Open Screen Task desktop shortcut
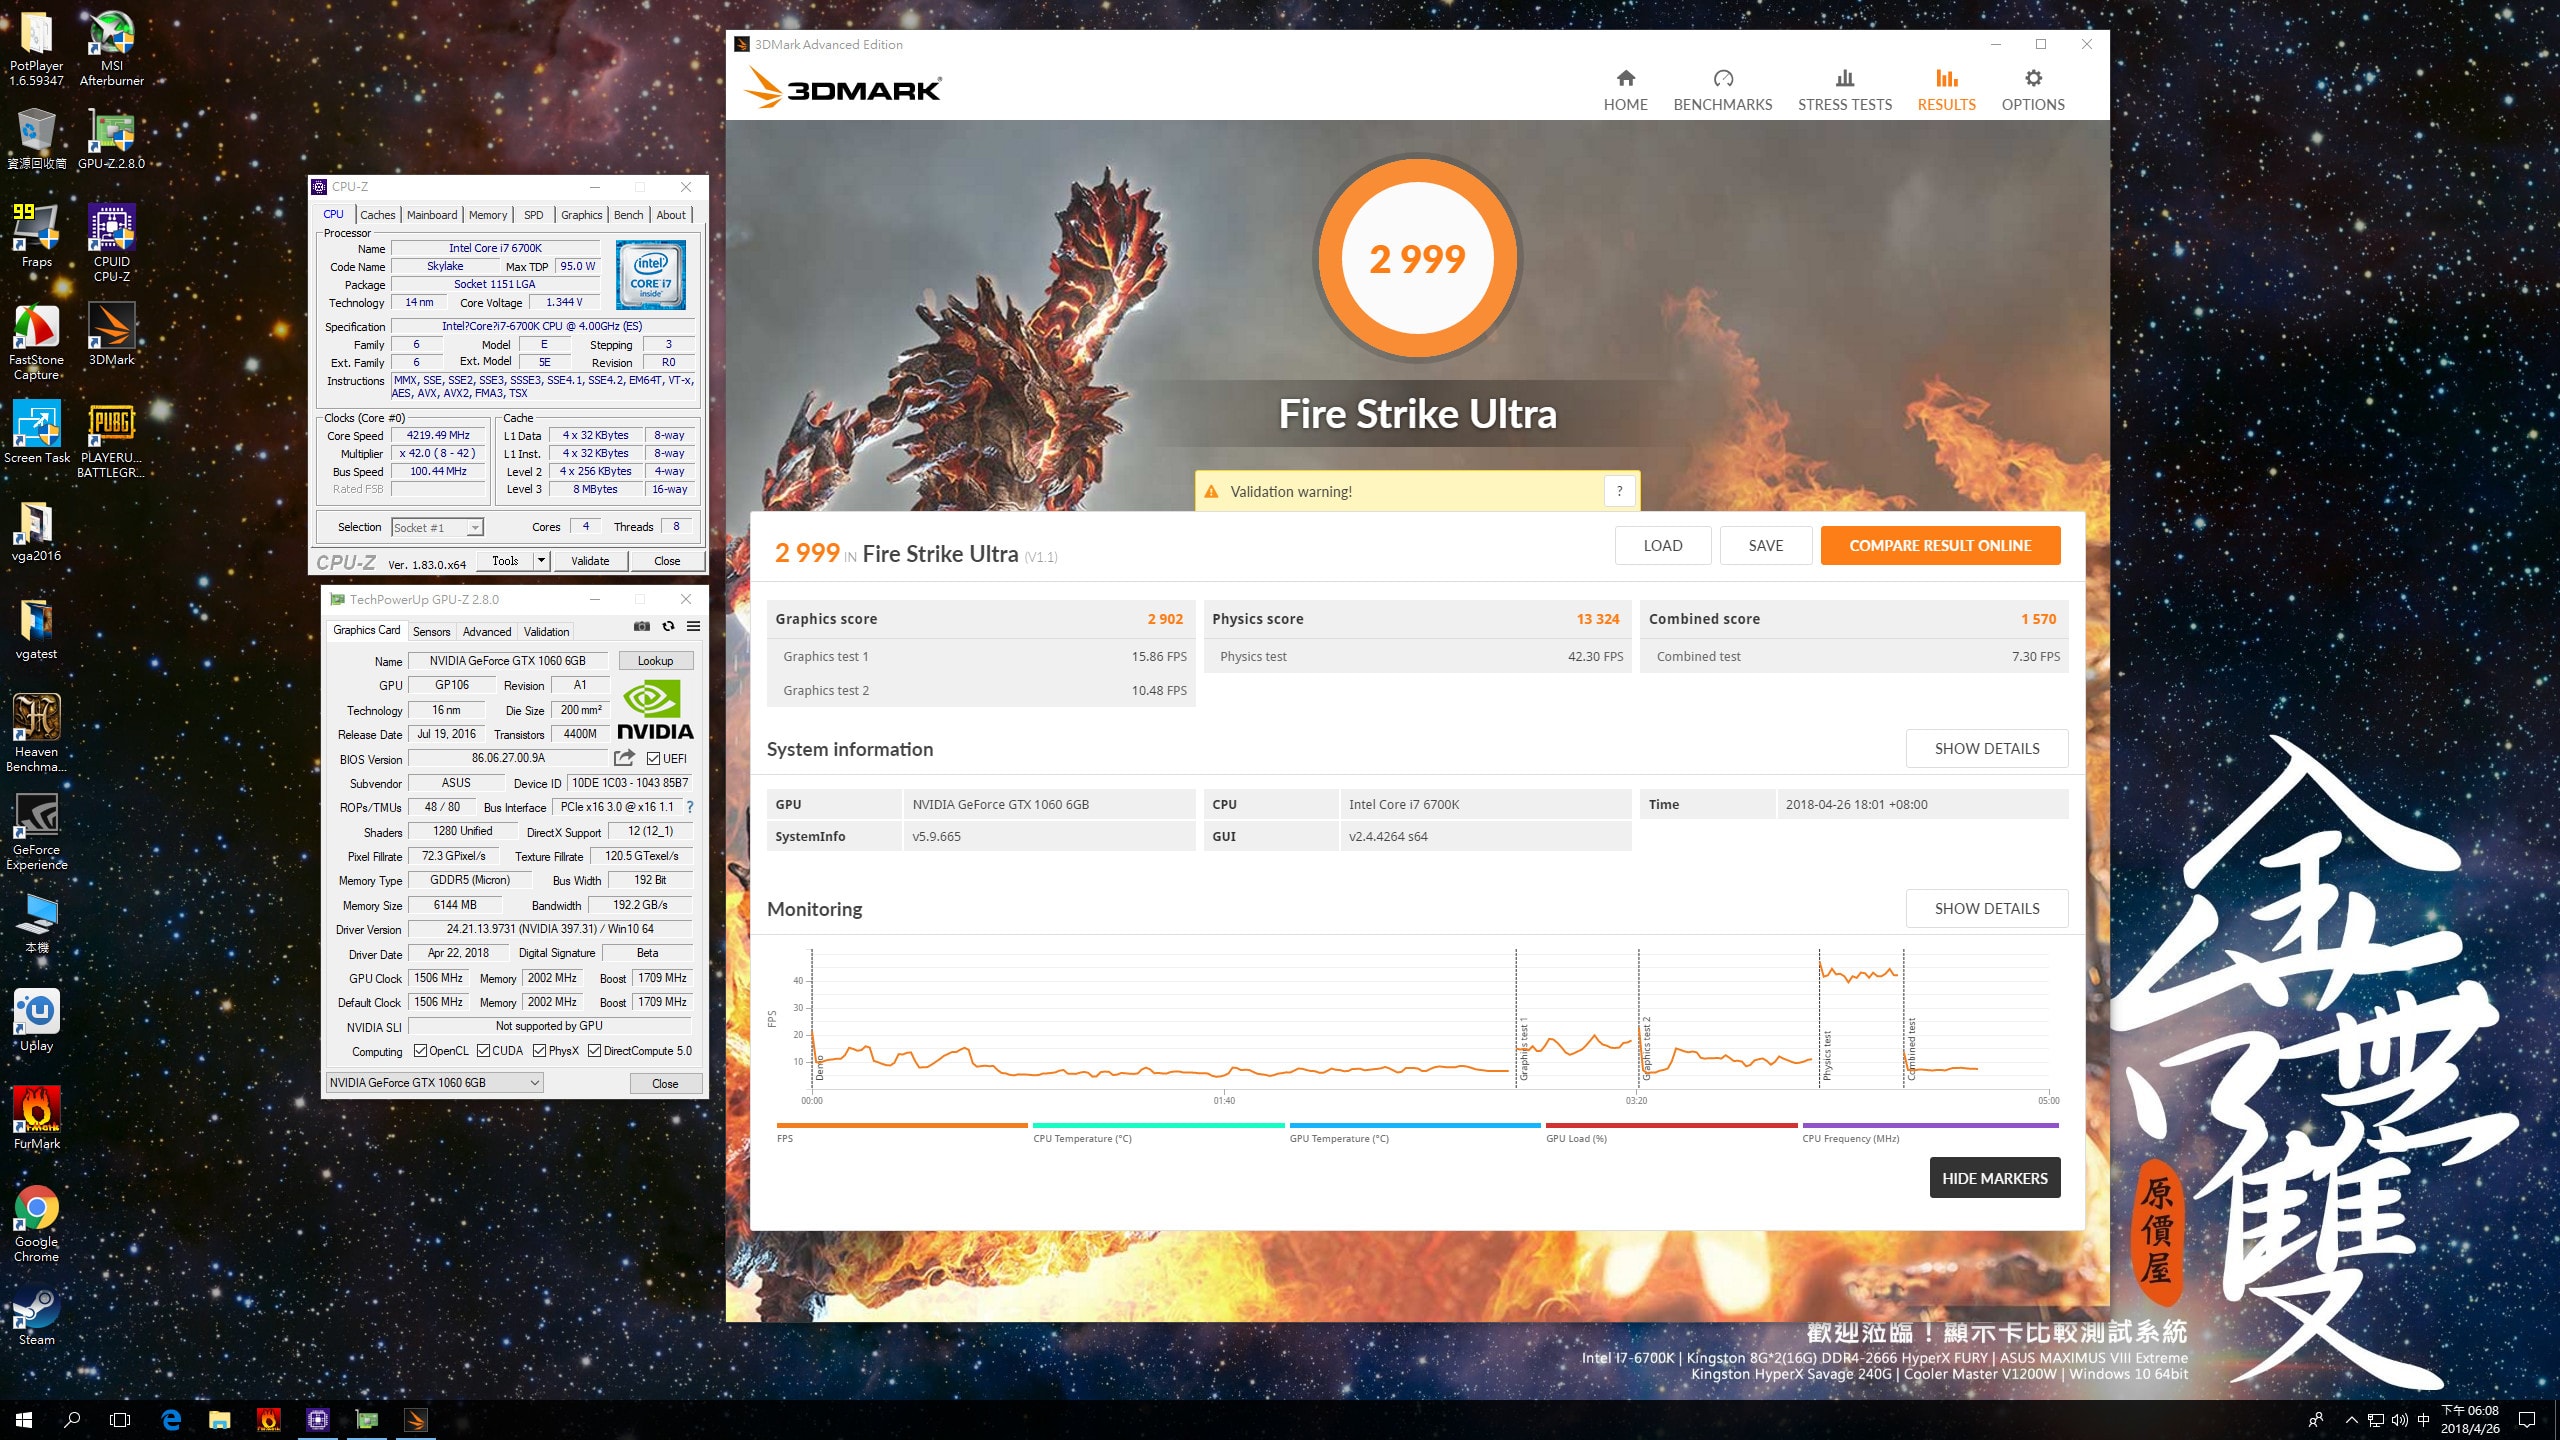This screenshot has height=1440, width=2560. [37, 432]
